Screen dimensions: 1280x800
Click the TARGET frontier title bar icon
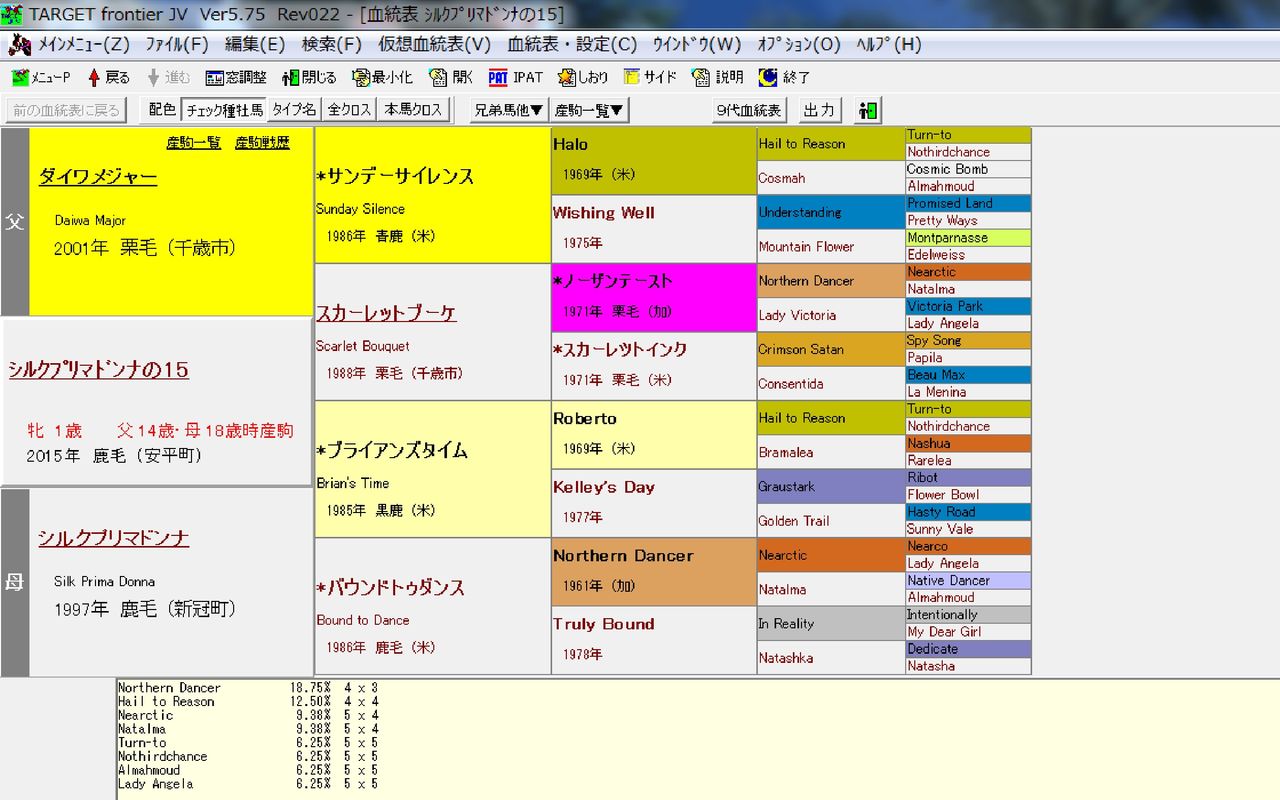tap(12, 14)
